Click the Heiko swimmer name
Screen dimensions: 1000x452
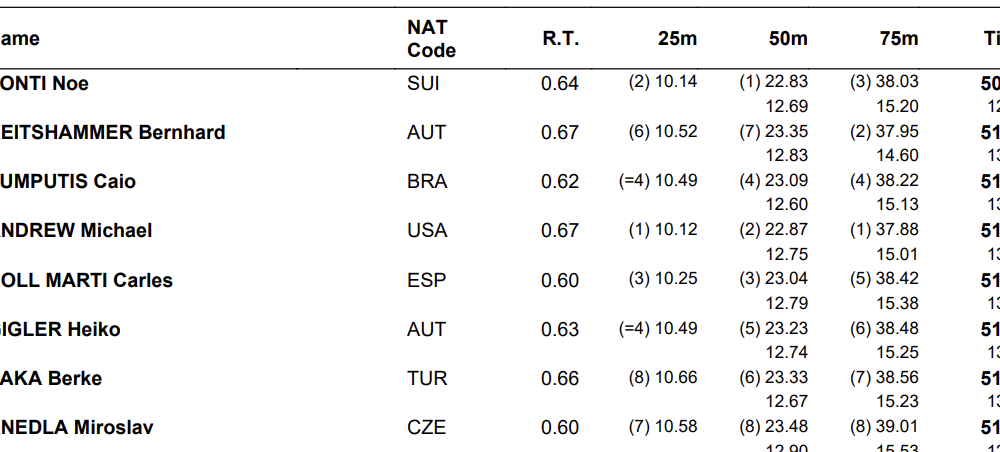pyautogui.click(x=60, y=329)
